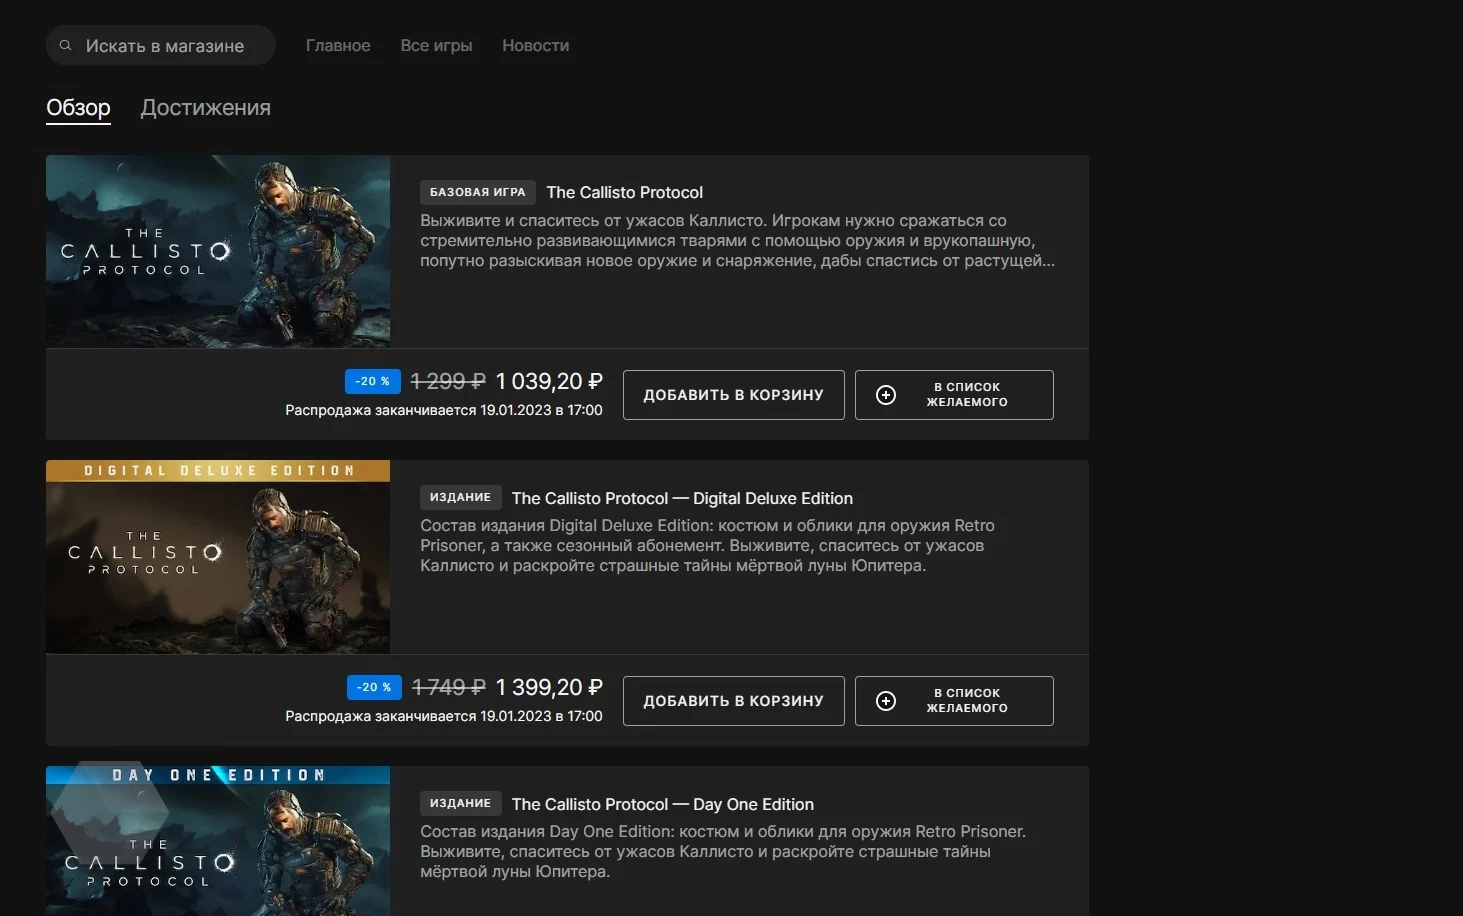Click the Day One Edition cover thumbnail

[218, 841]
